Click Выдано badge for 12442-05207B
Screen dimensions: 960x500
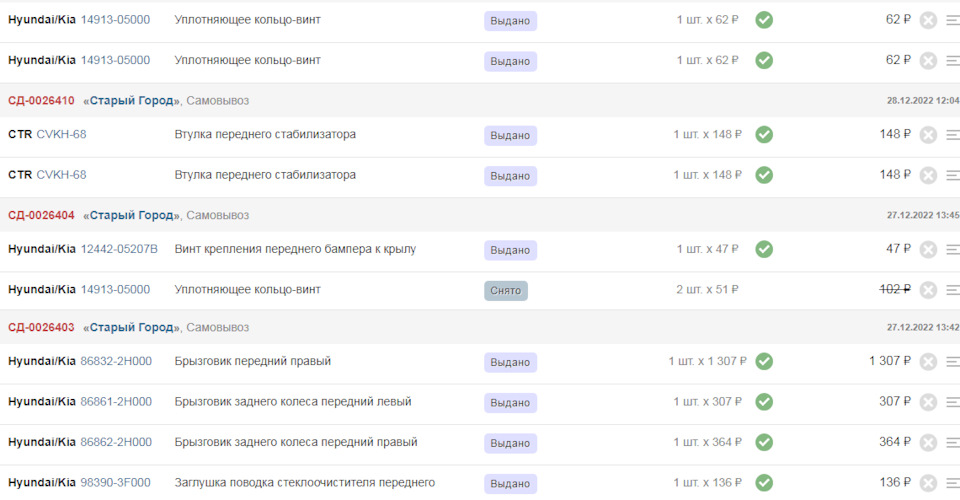[510, 250]
